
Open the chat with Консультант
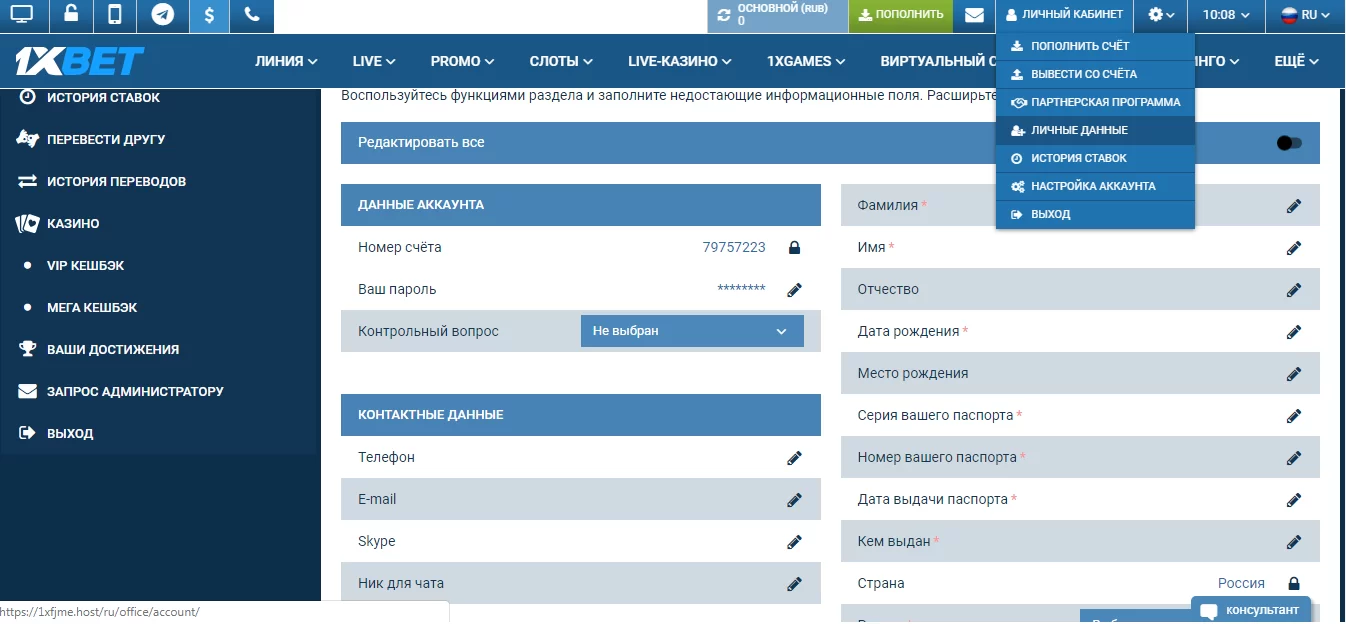(1251, 609)
